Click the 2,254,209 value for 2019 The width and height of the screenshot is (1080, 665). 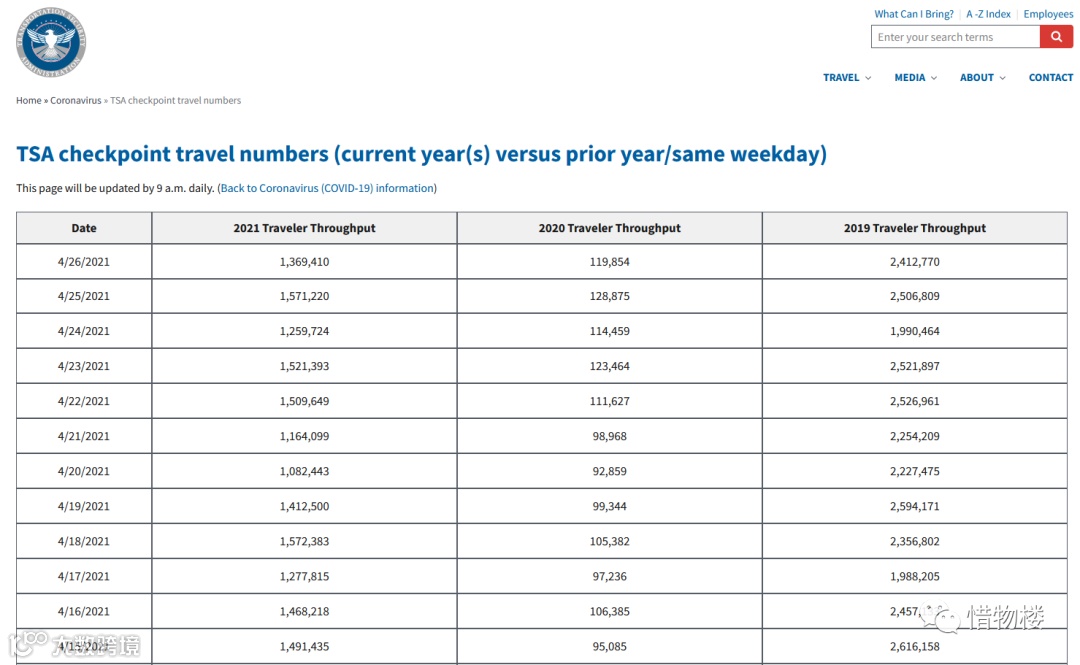[x=915, y=436]
